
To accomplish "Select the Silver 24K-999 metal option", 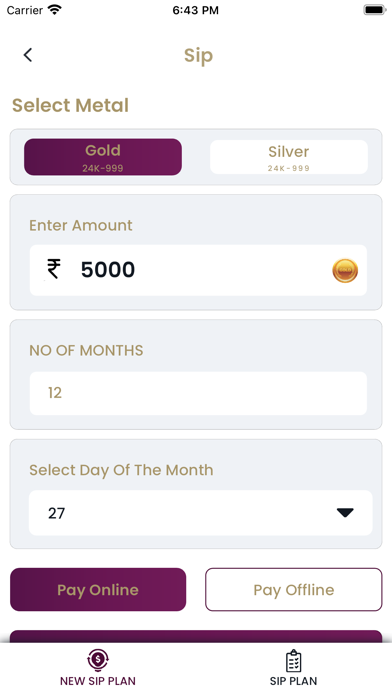I will click(x=289, y=157).
